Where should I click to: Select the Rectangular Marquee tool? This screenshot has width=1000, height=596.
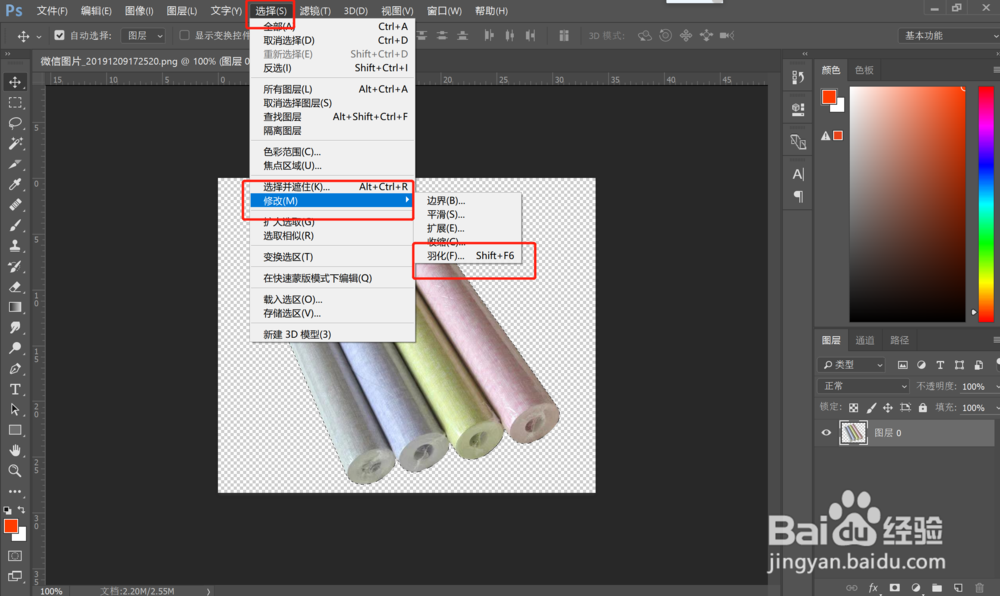coord(15,102)
